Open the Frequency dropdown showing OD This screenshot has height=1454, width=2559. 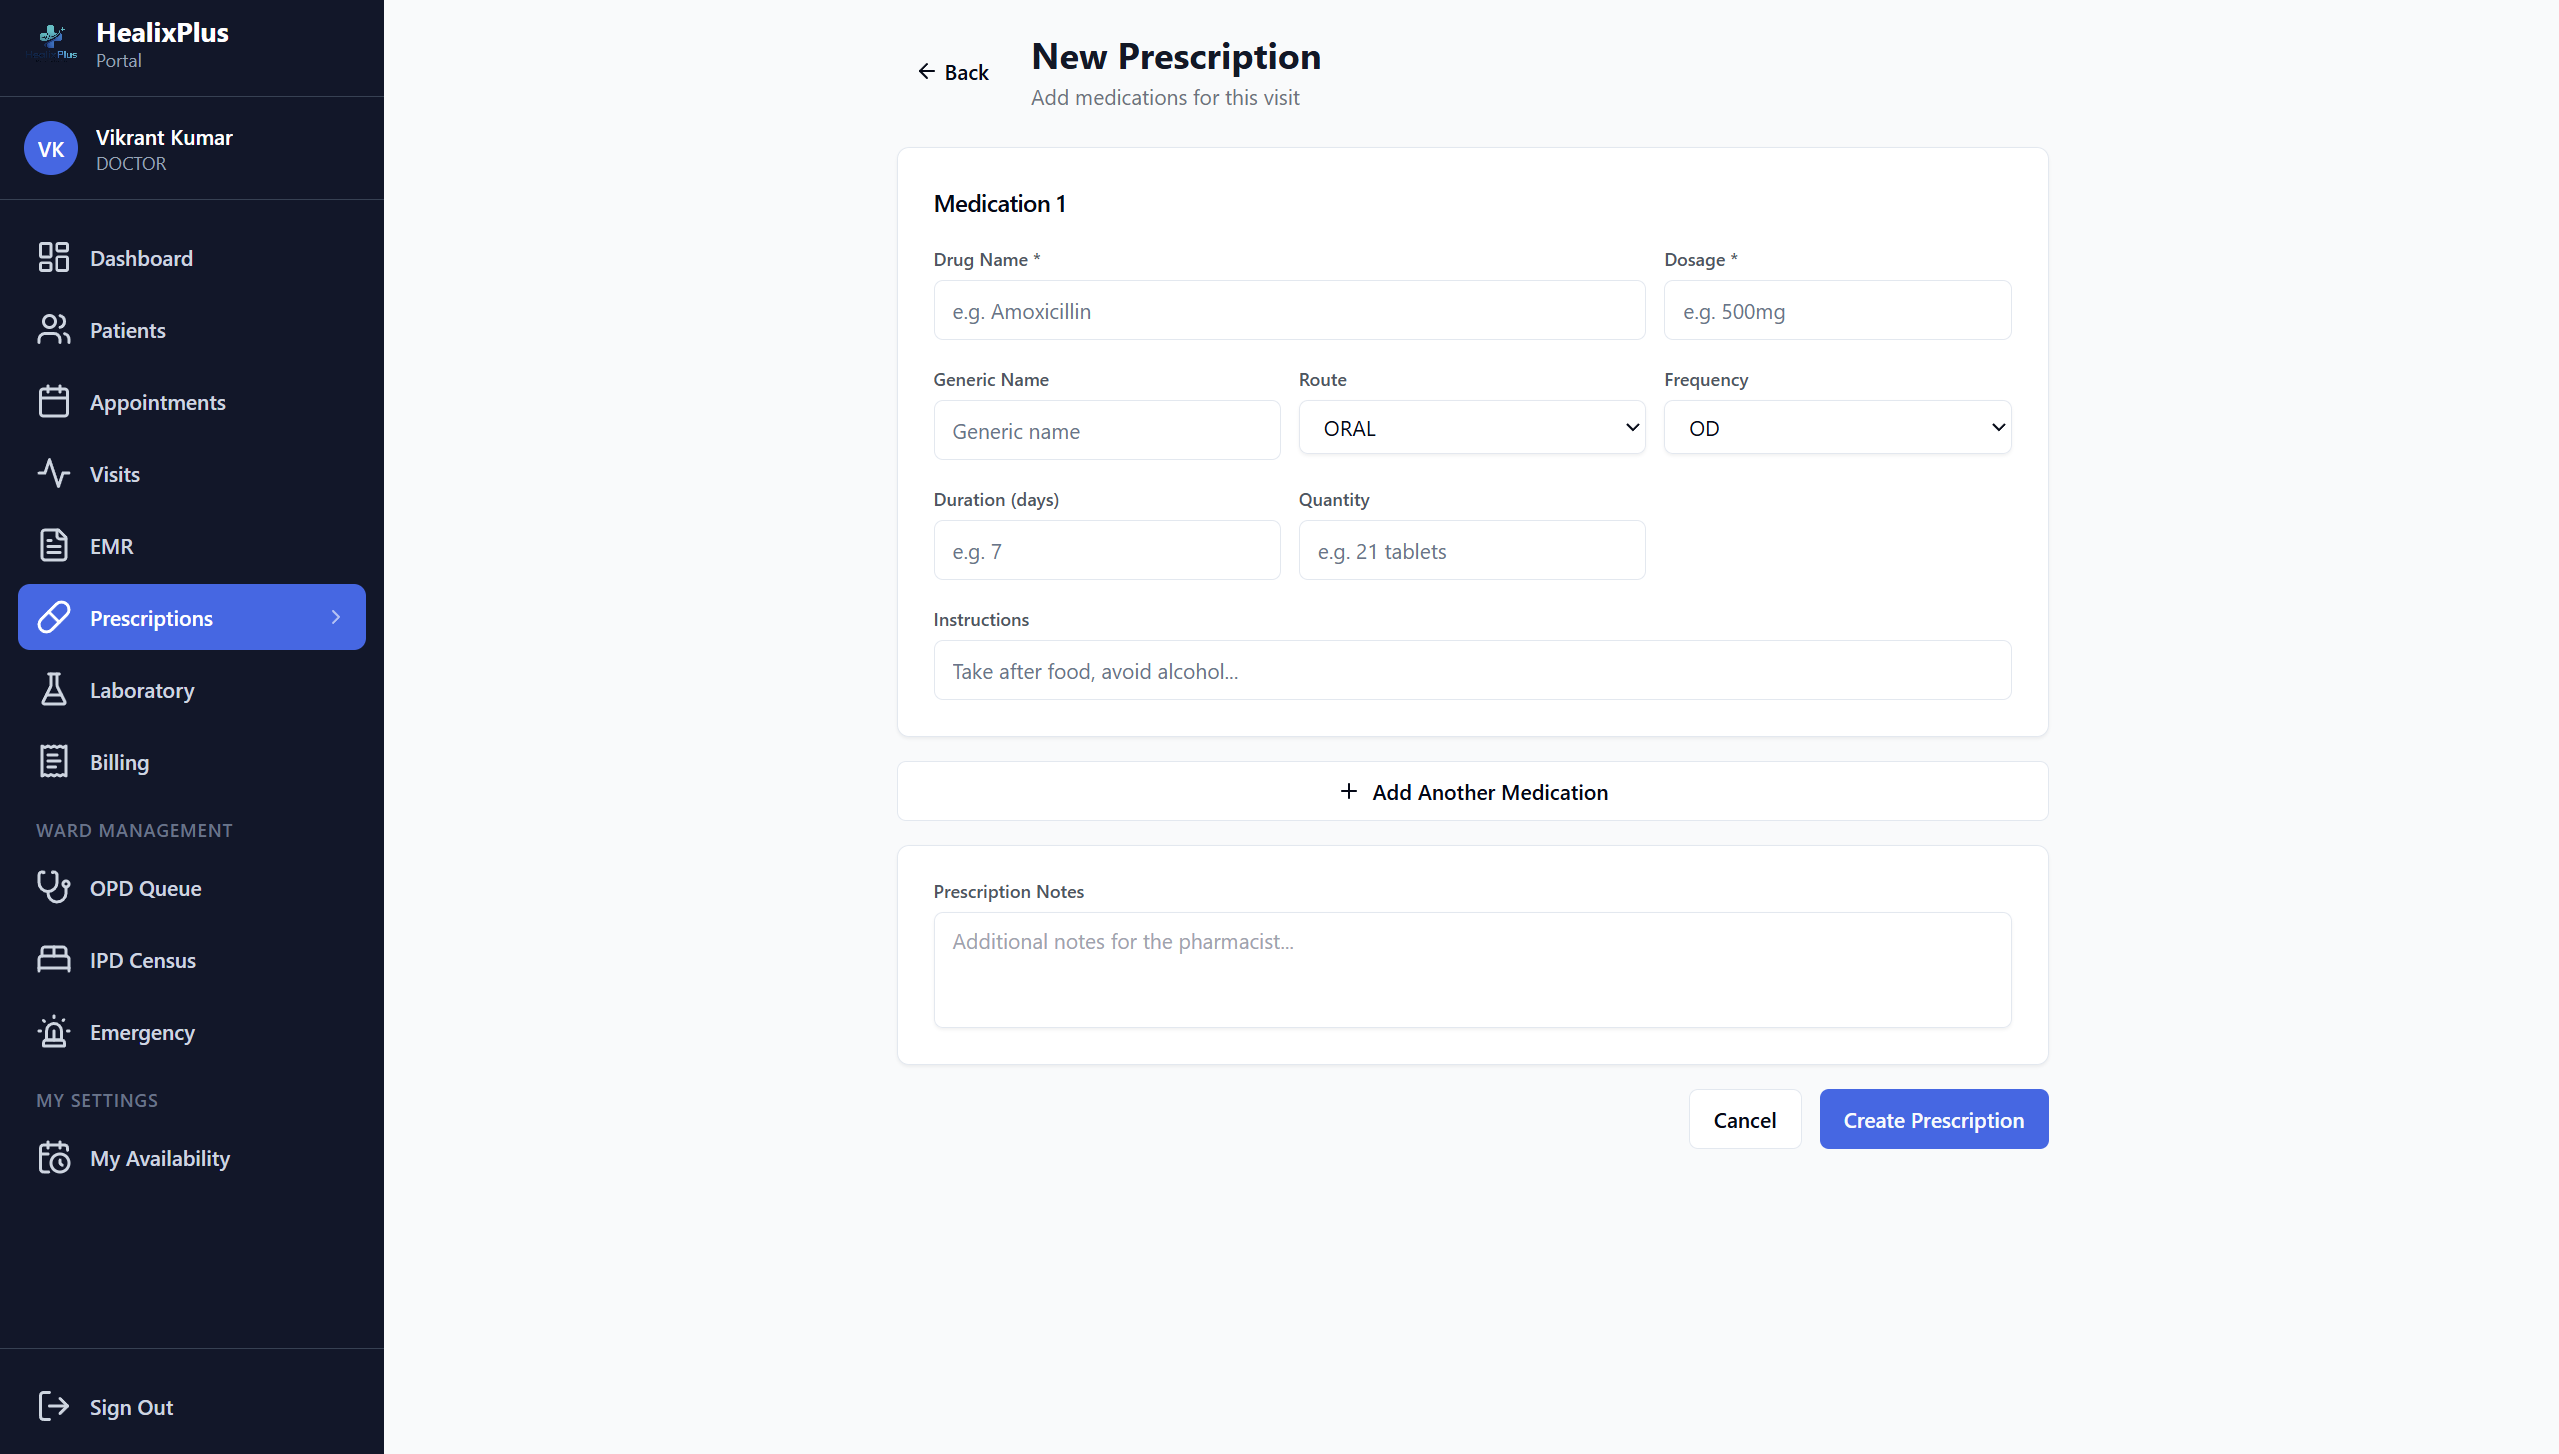click(1836, 427)
